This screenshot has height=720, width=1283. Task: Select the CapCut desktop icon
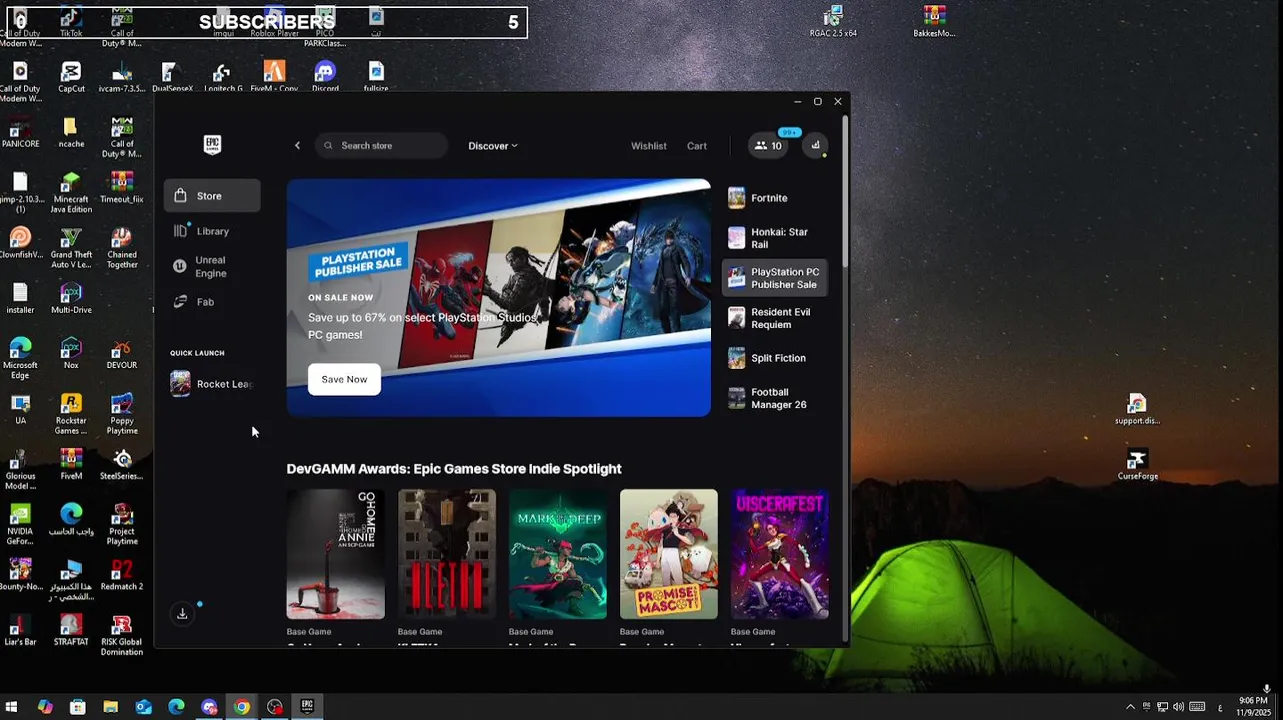pyautogui.click(x=71, y=77)
